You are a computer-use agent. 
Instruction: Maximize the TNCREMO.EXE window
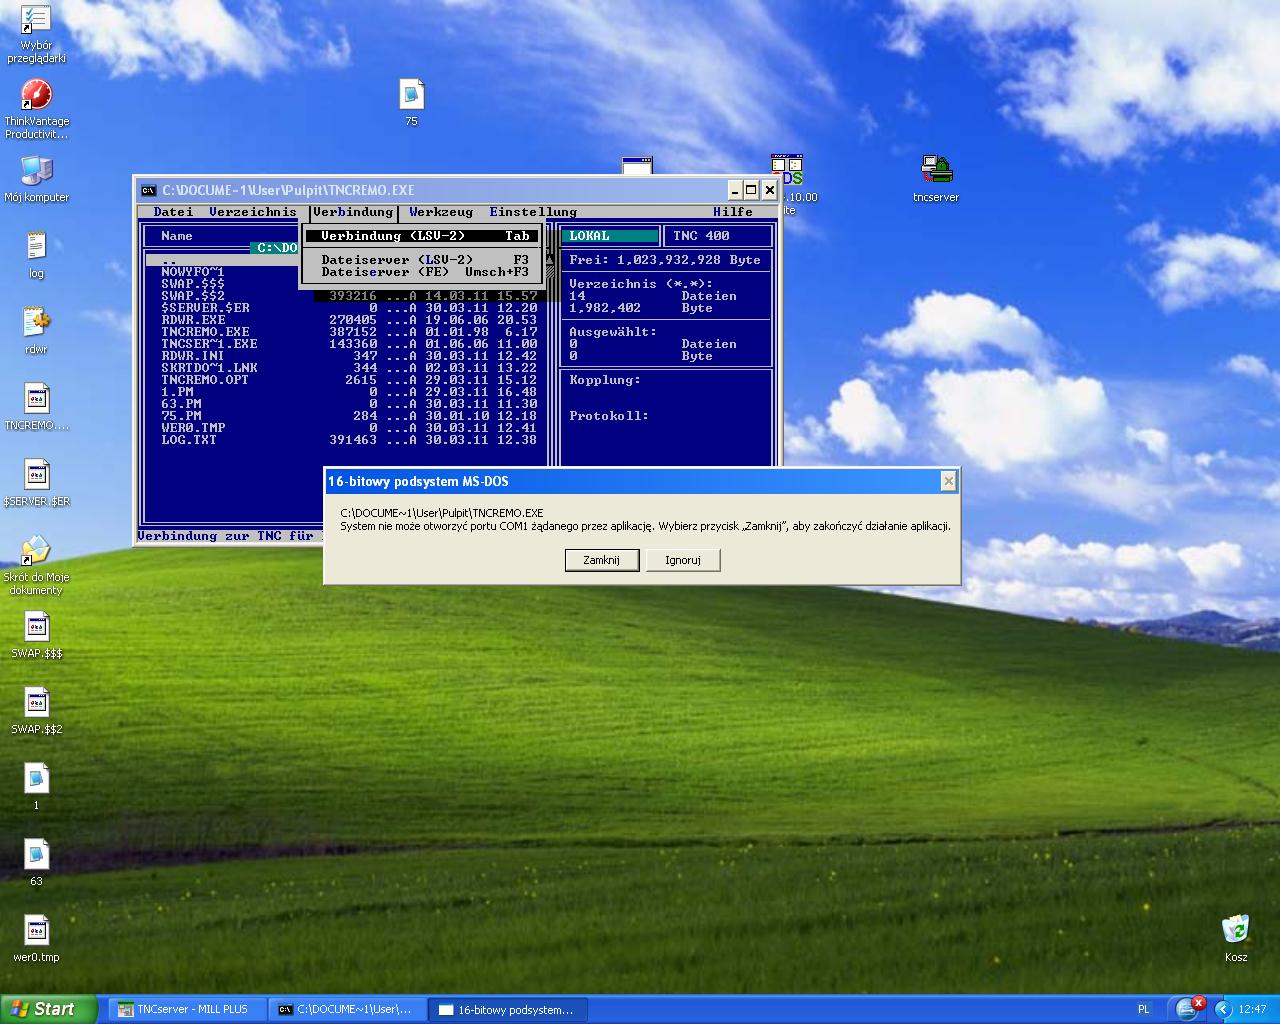click(751, 190)
